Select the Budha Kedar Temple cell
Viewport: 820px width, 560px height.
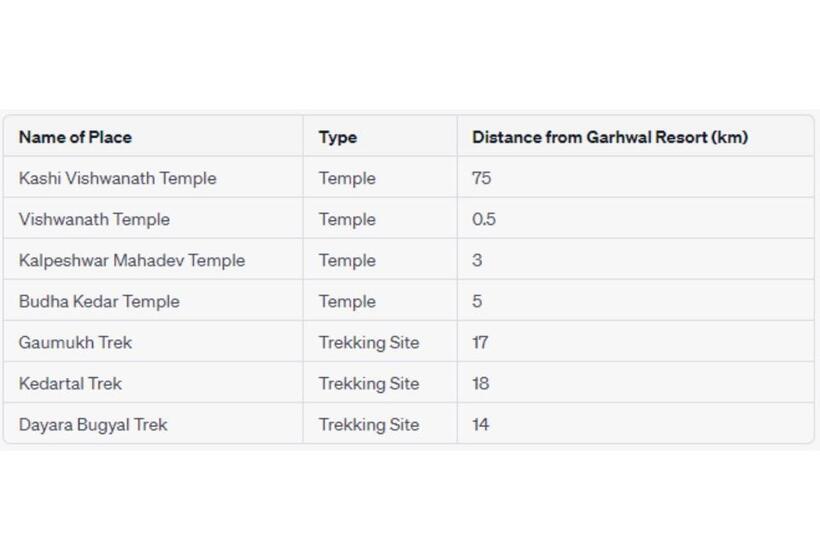click(99, 301)
